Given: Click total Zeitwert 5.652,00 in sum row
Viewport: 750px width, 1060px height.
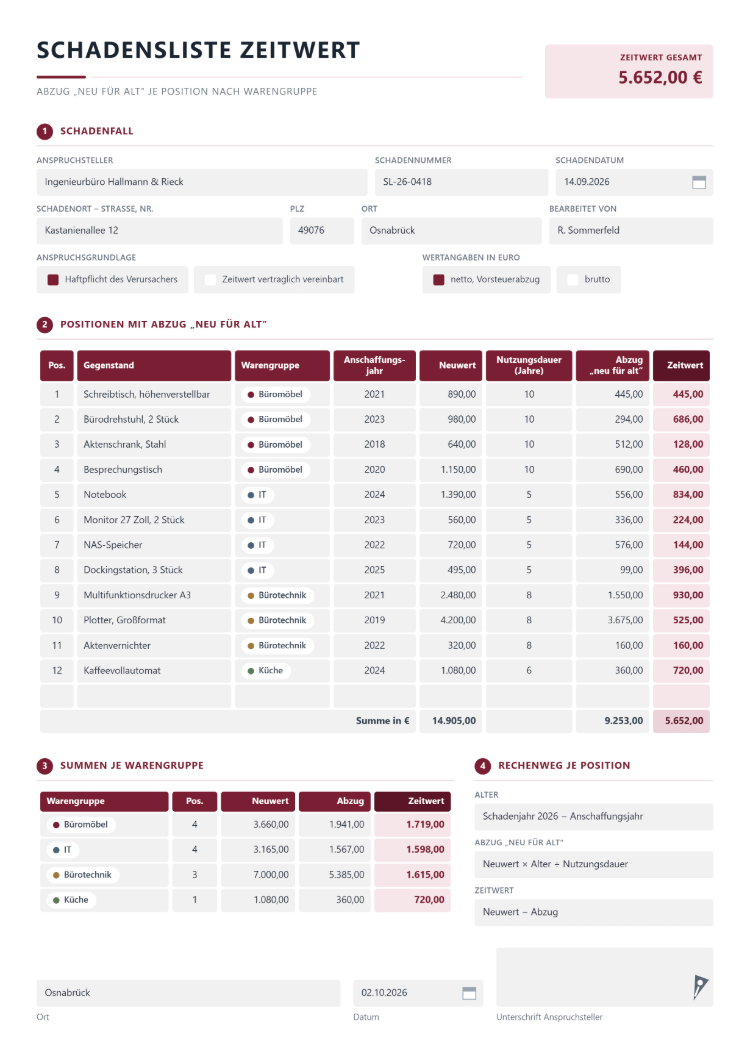Looking at the screenshot, I should [681, 721].
